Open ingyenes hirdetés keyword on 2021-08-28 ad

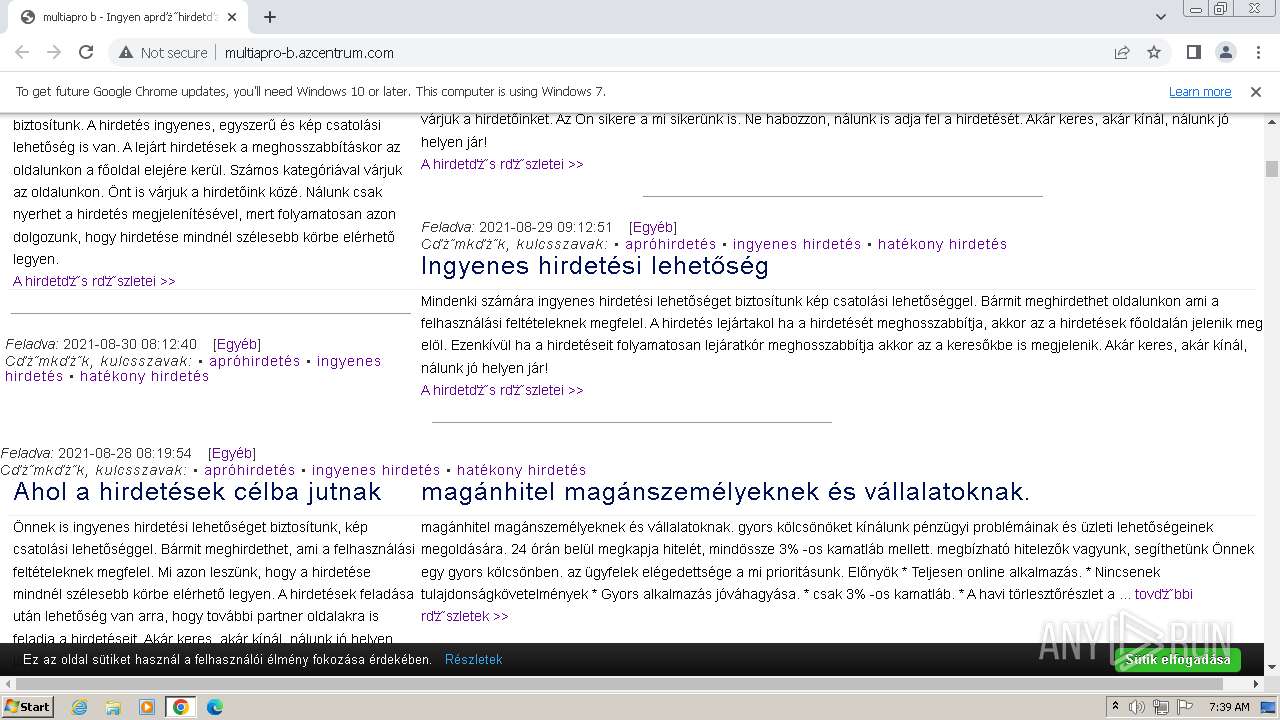(x=376, y=470)
